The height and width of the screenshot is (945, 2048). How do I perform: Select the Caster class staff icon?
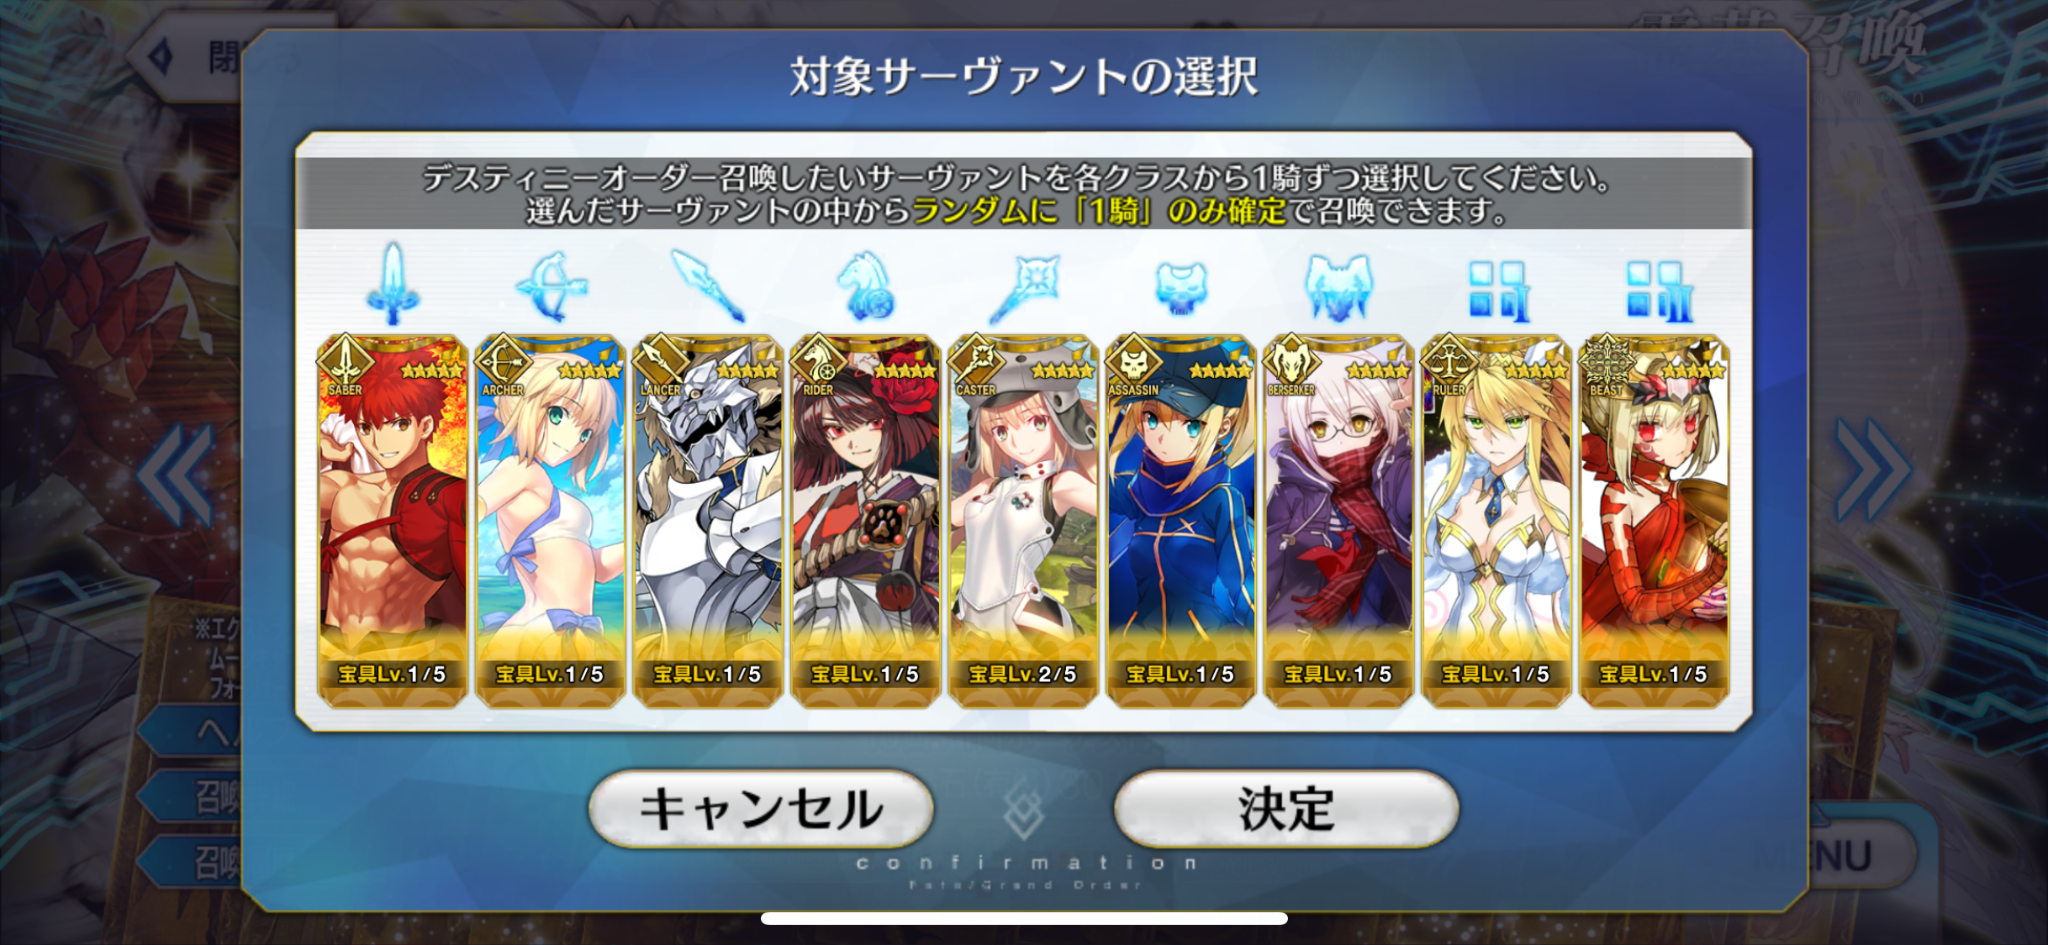(1023, 288)
